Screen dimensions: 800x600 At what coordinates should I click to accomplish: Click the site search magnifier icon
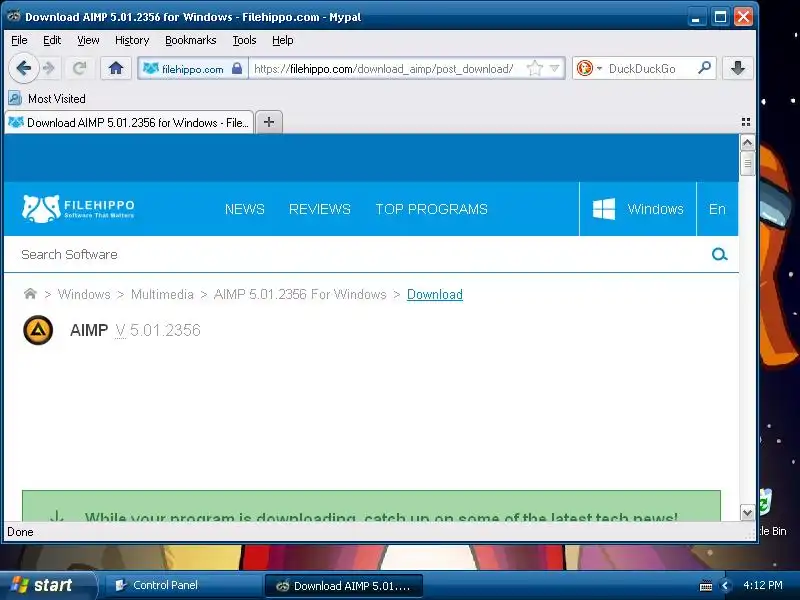719,254
